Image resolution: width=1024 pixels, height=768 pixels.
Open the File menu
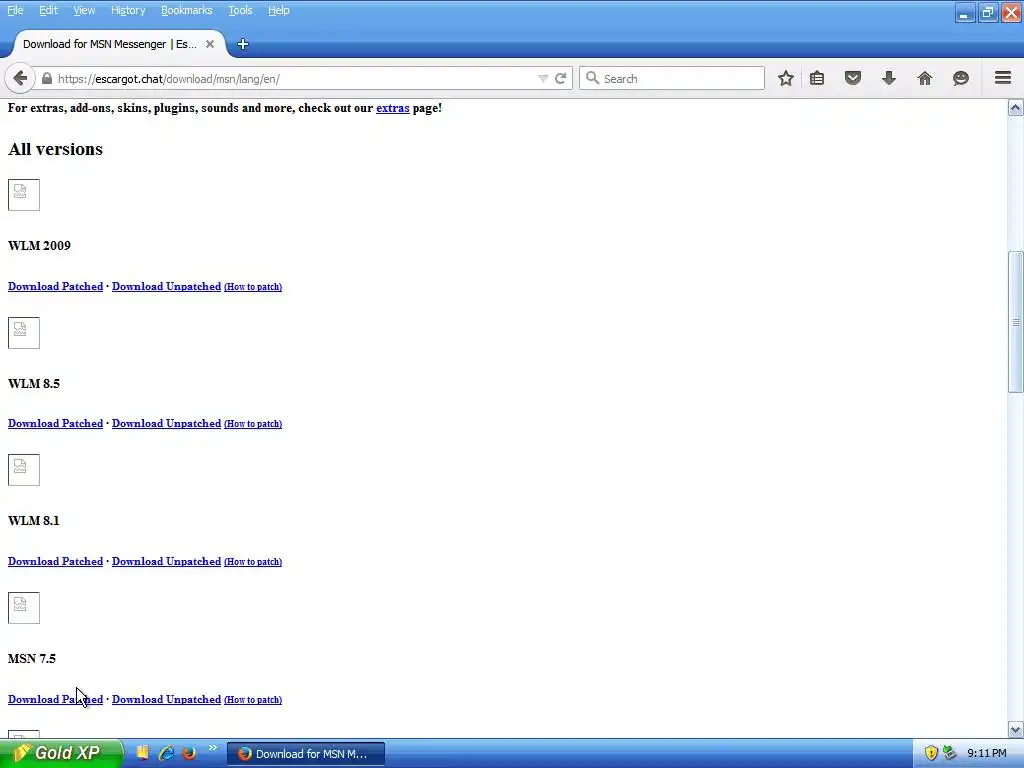[15, 10]
